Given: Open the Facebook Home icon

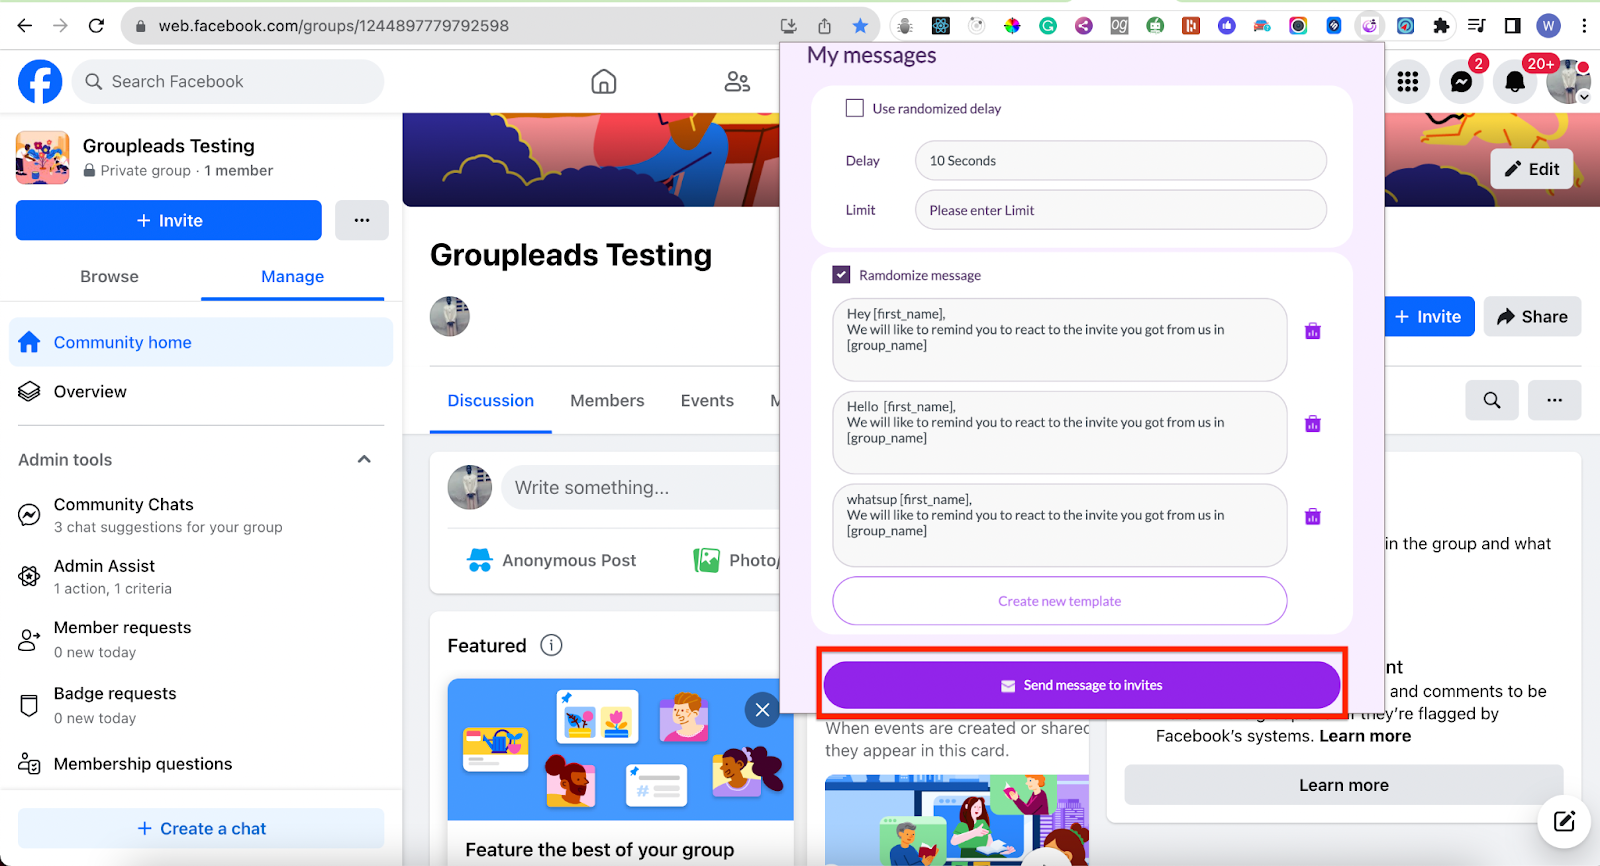Looking at the screenshot, I should [x=604, y=82].
